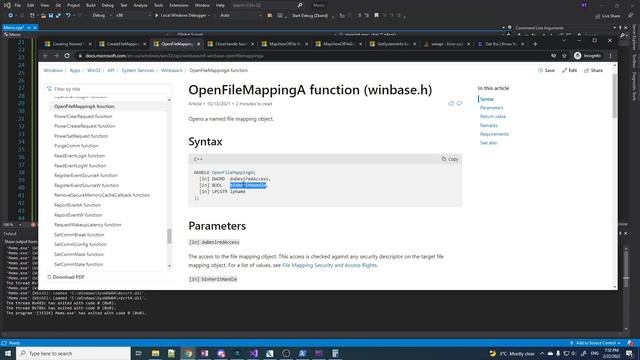Follow the System Services breadcrumb link
The image size is (640, 360).
(x=138, y=70)
